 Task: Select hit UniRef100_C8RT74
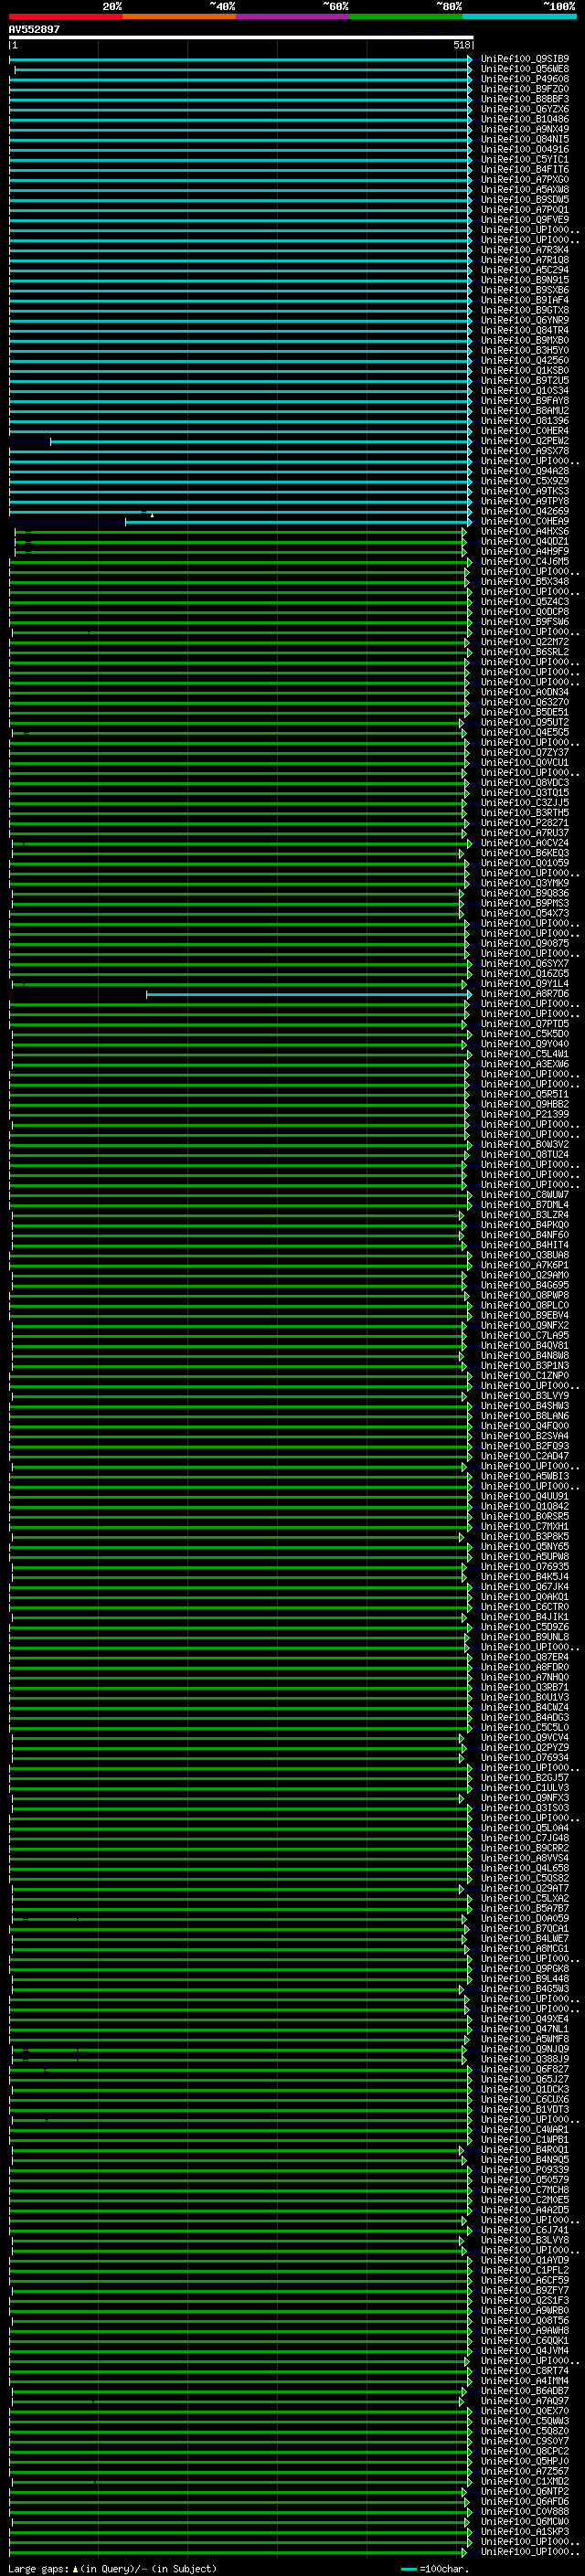click(525, 2371)
